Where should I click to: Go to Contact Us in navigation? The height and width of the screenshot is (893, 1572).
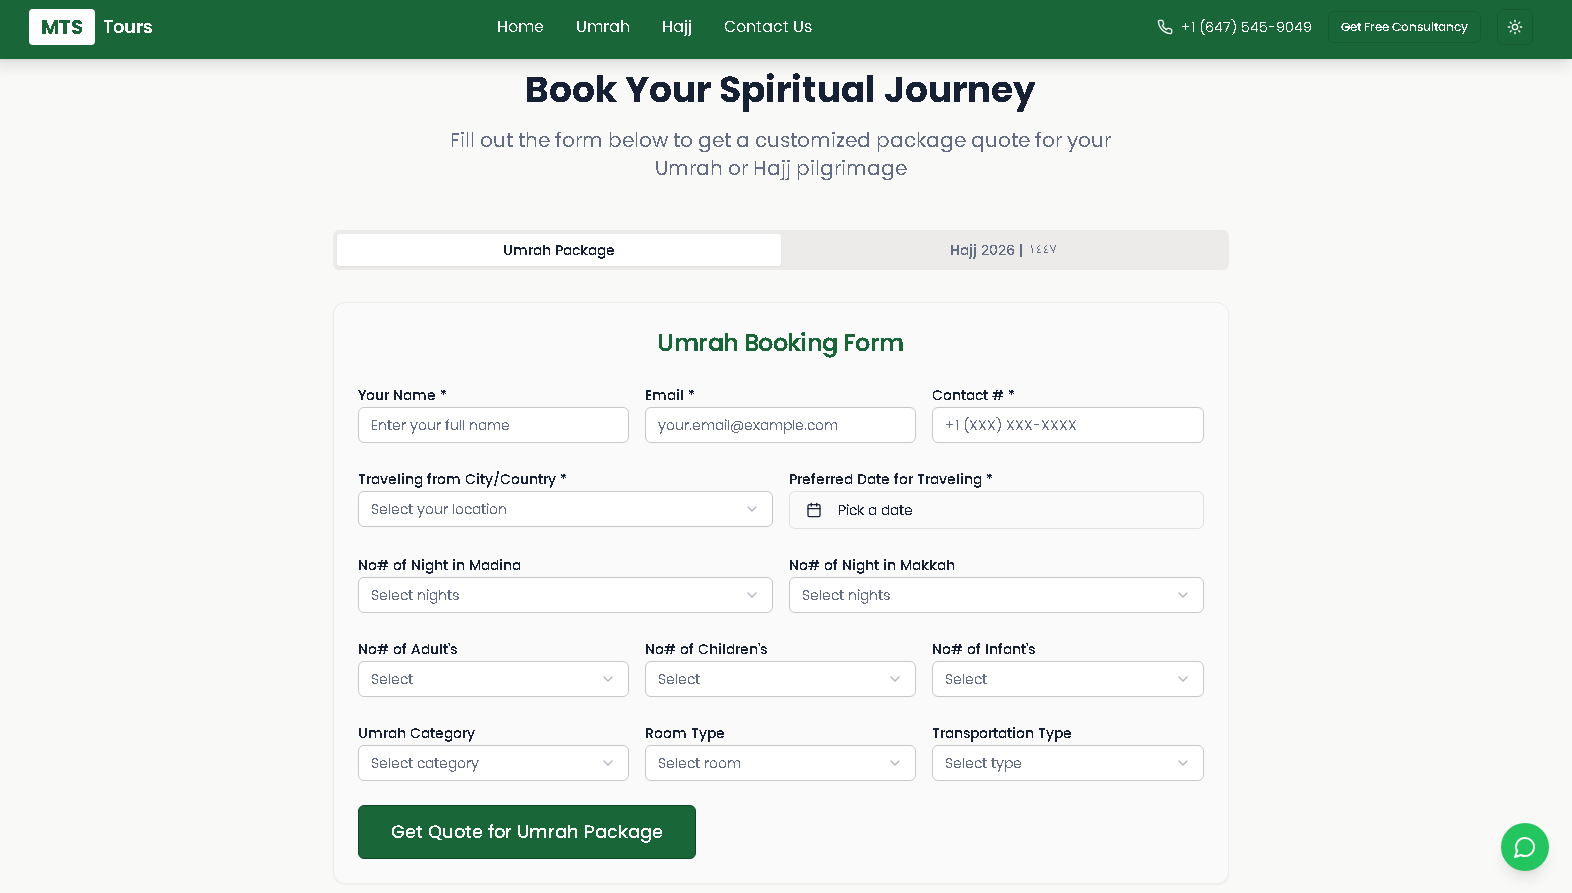coord(768,27)
